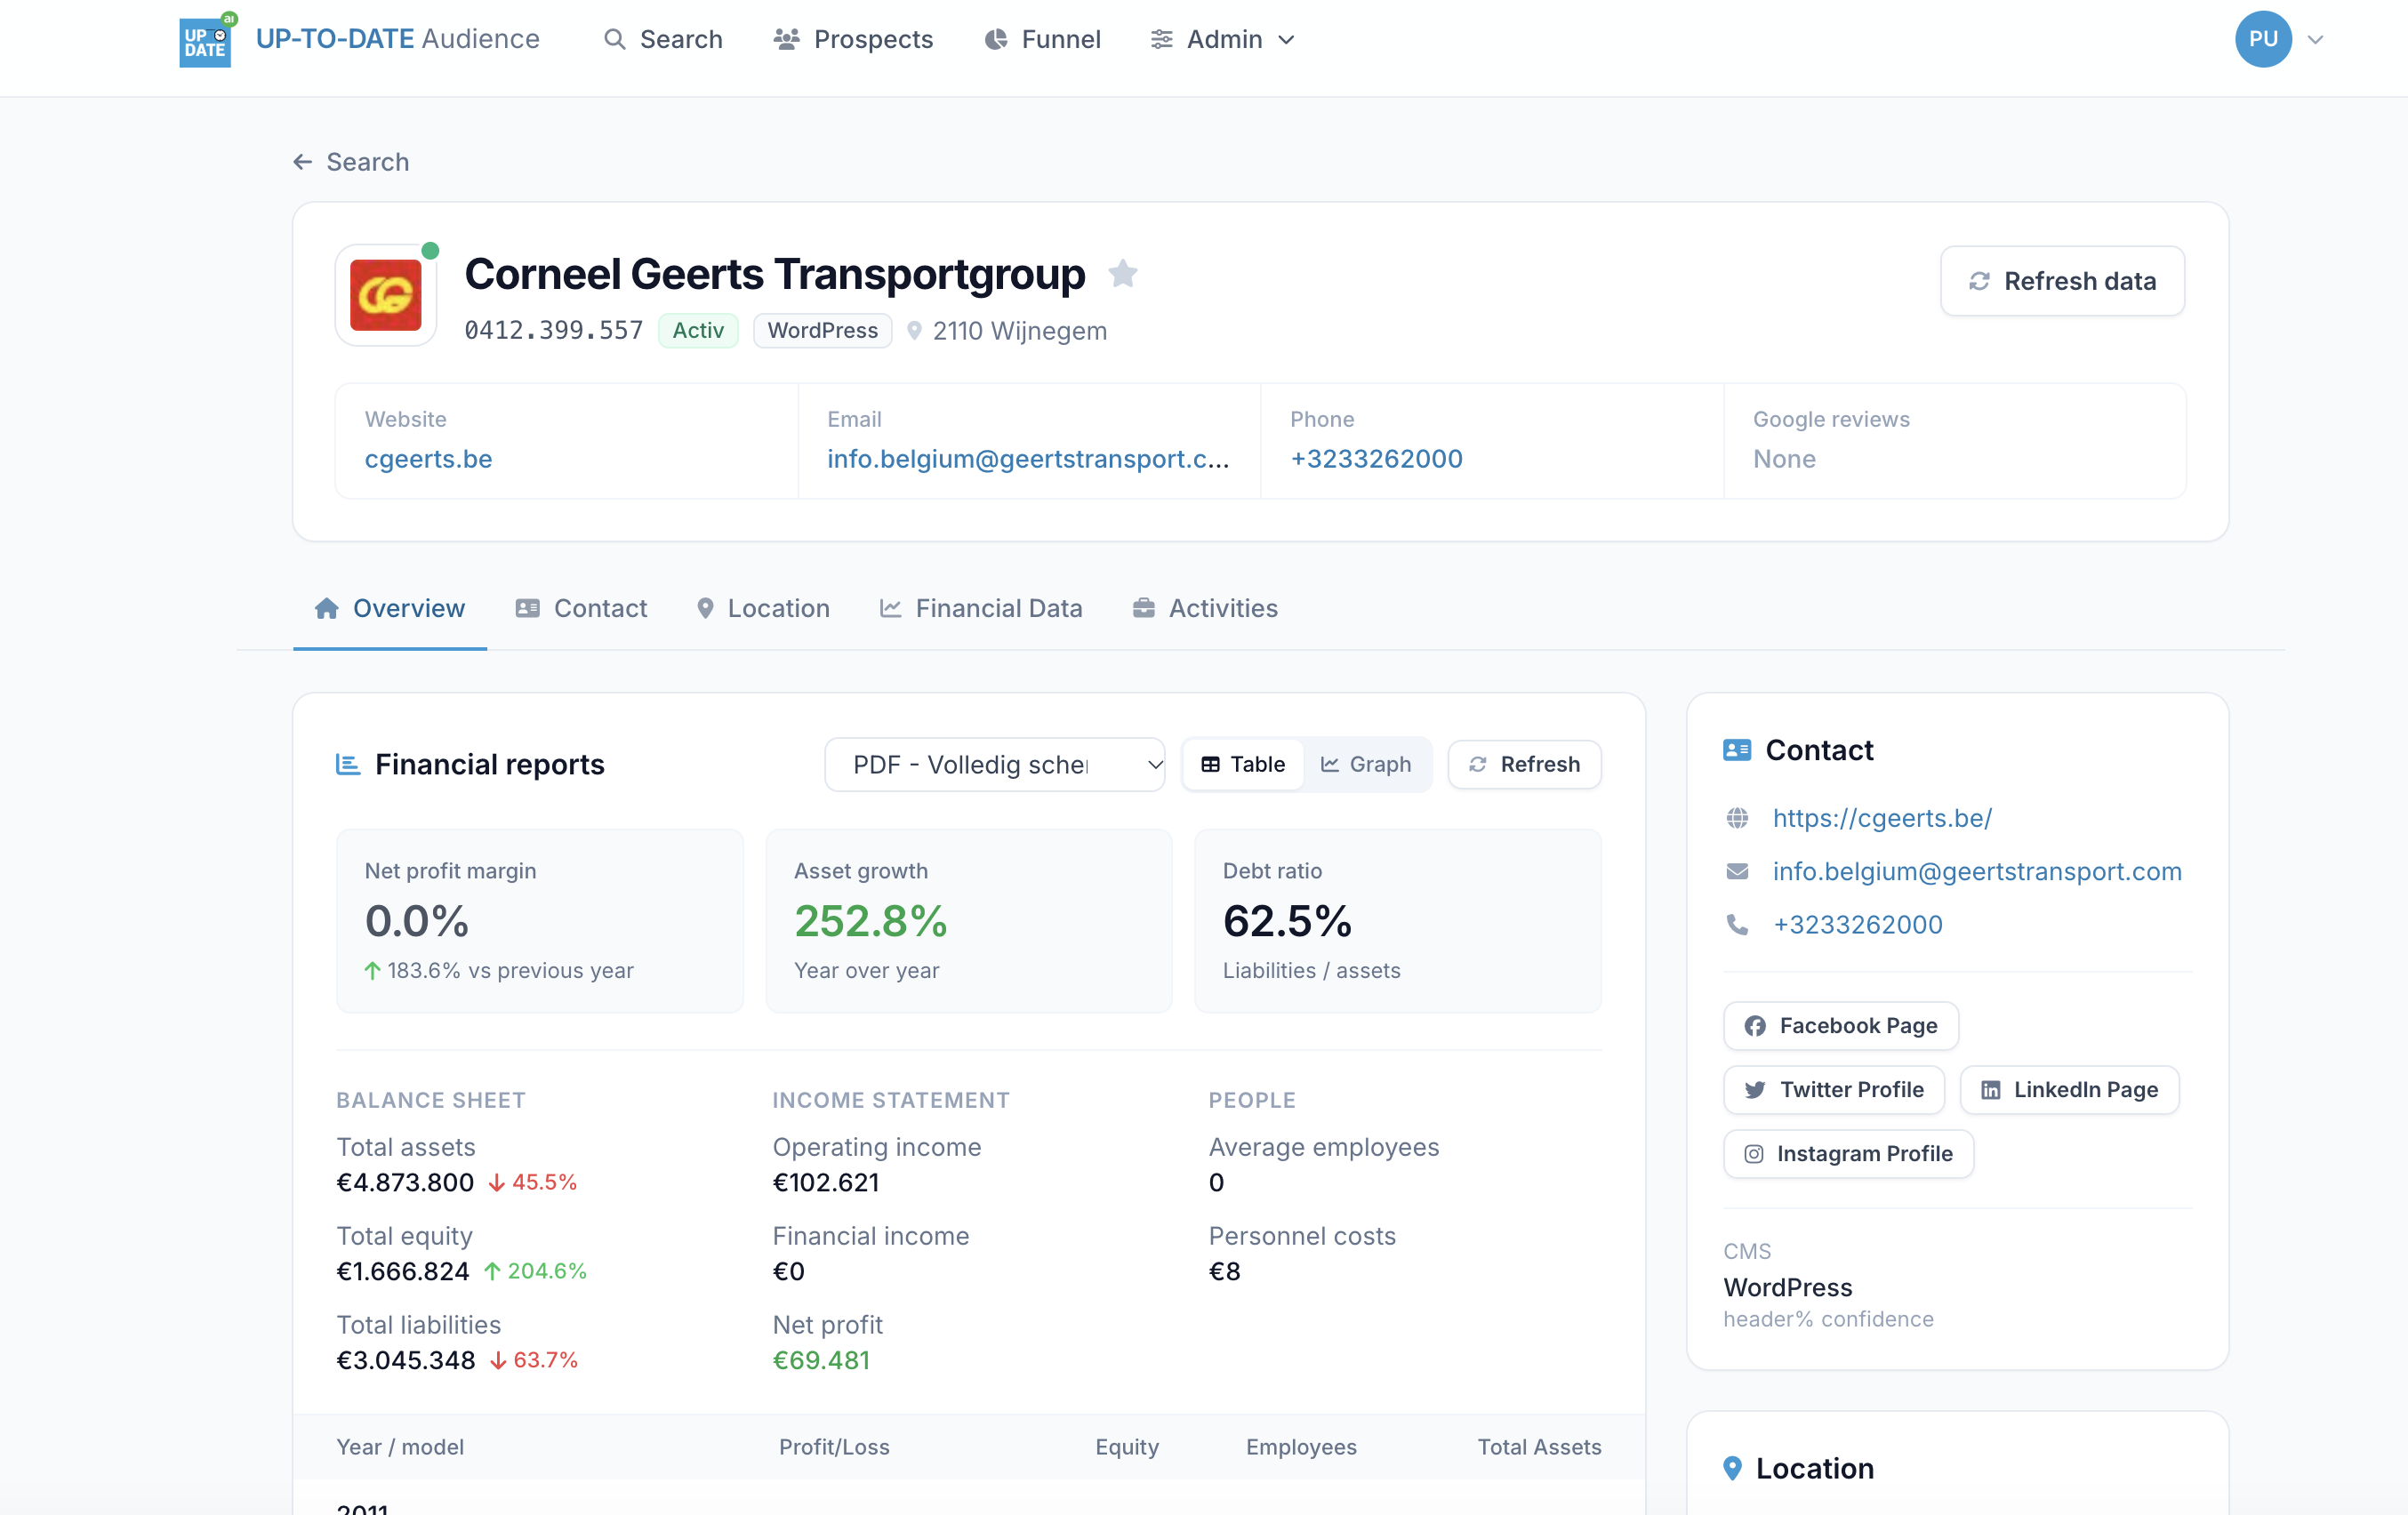Call the phone number in the header card

coord(1376,459)
